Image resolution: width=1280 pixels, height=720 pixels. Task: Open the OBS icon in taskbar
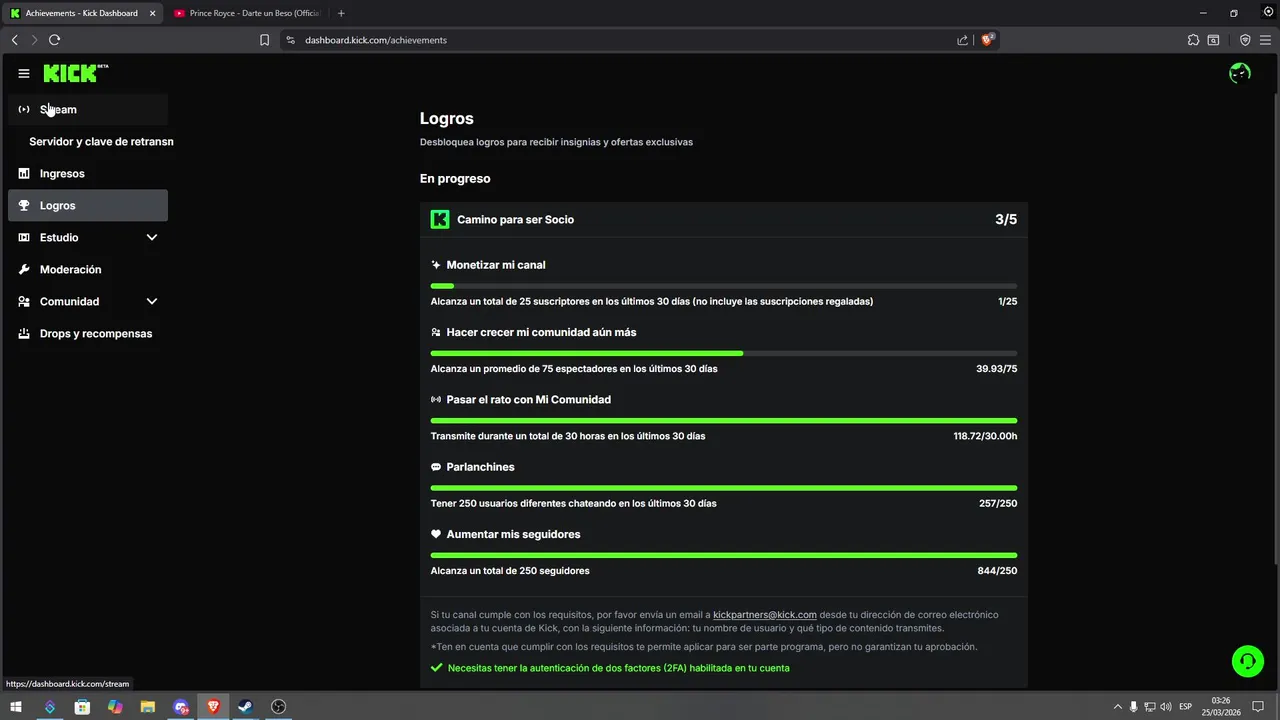point(279,707)
